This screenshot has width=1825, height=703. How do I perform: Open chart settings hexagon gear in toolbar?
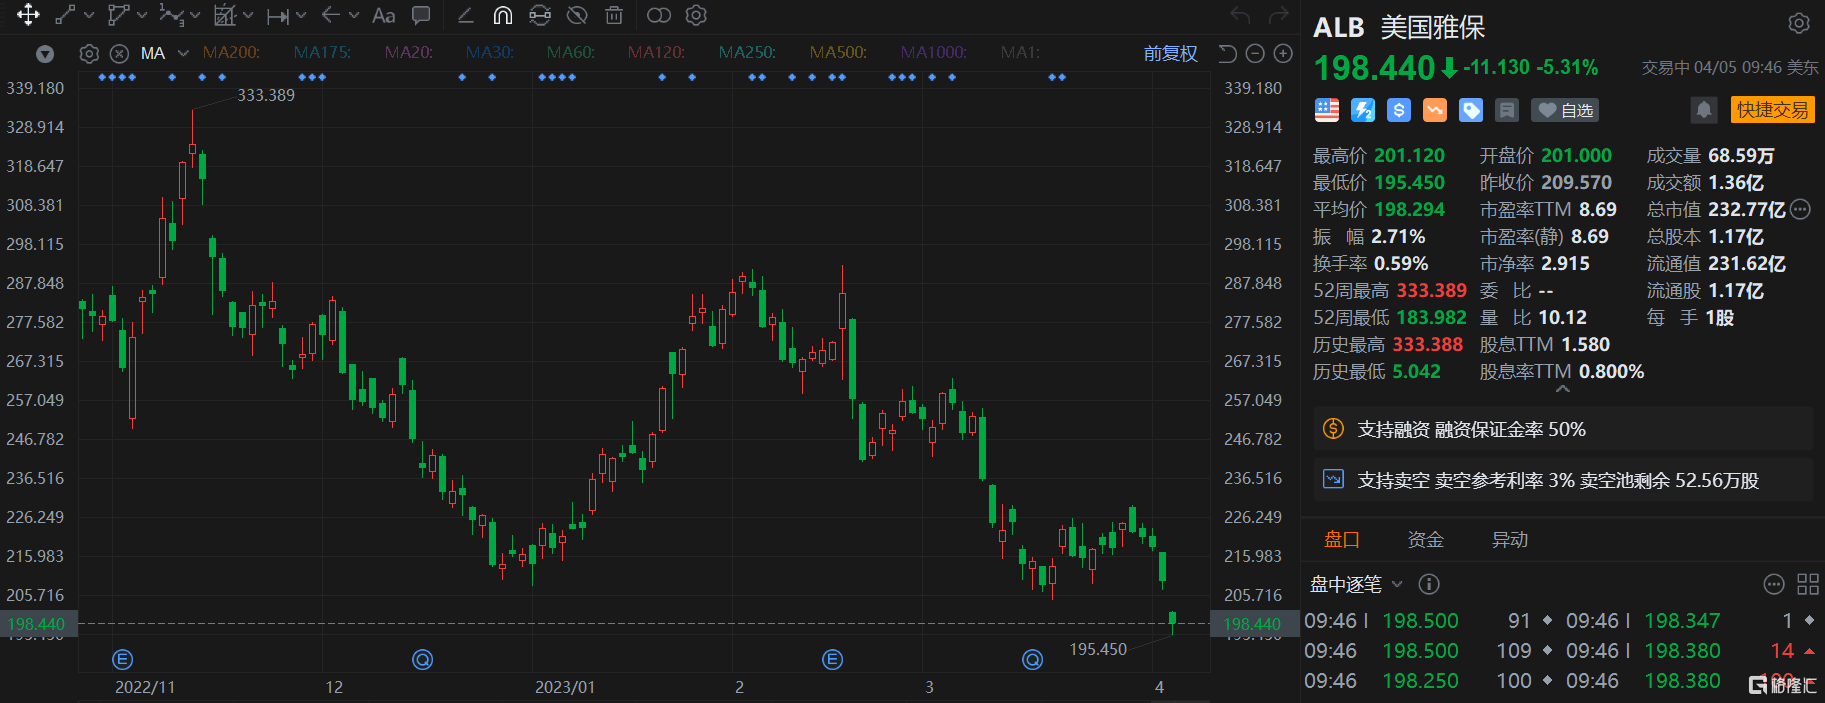[697, 15]
